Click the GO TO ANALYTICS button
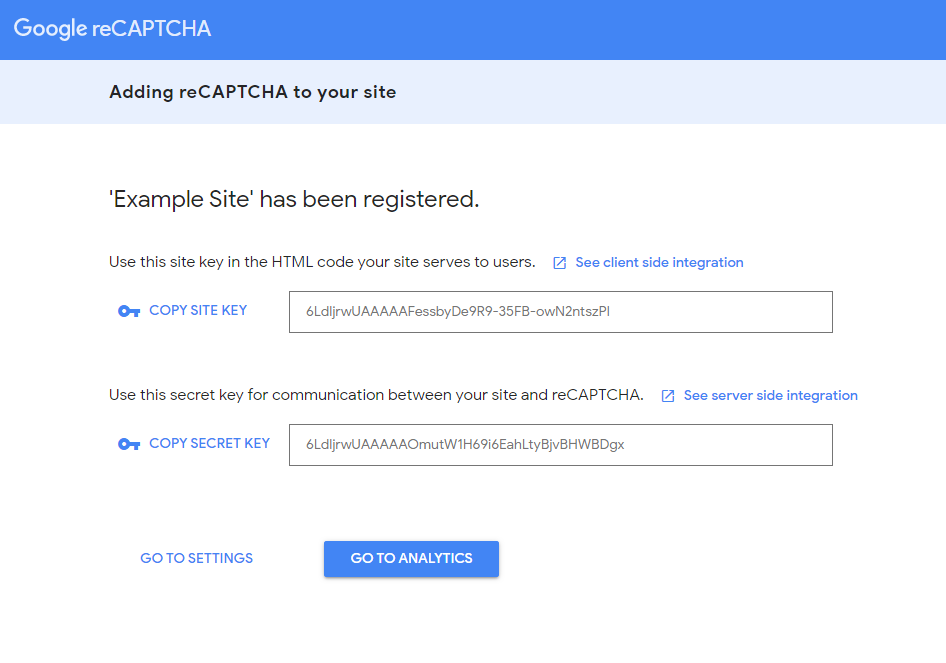Viewport: 946px width, 663px height. pos(411,559)
